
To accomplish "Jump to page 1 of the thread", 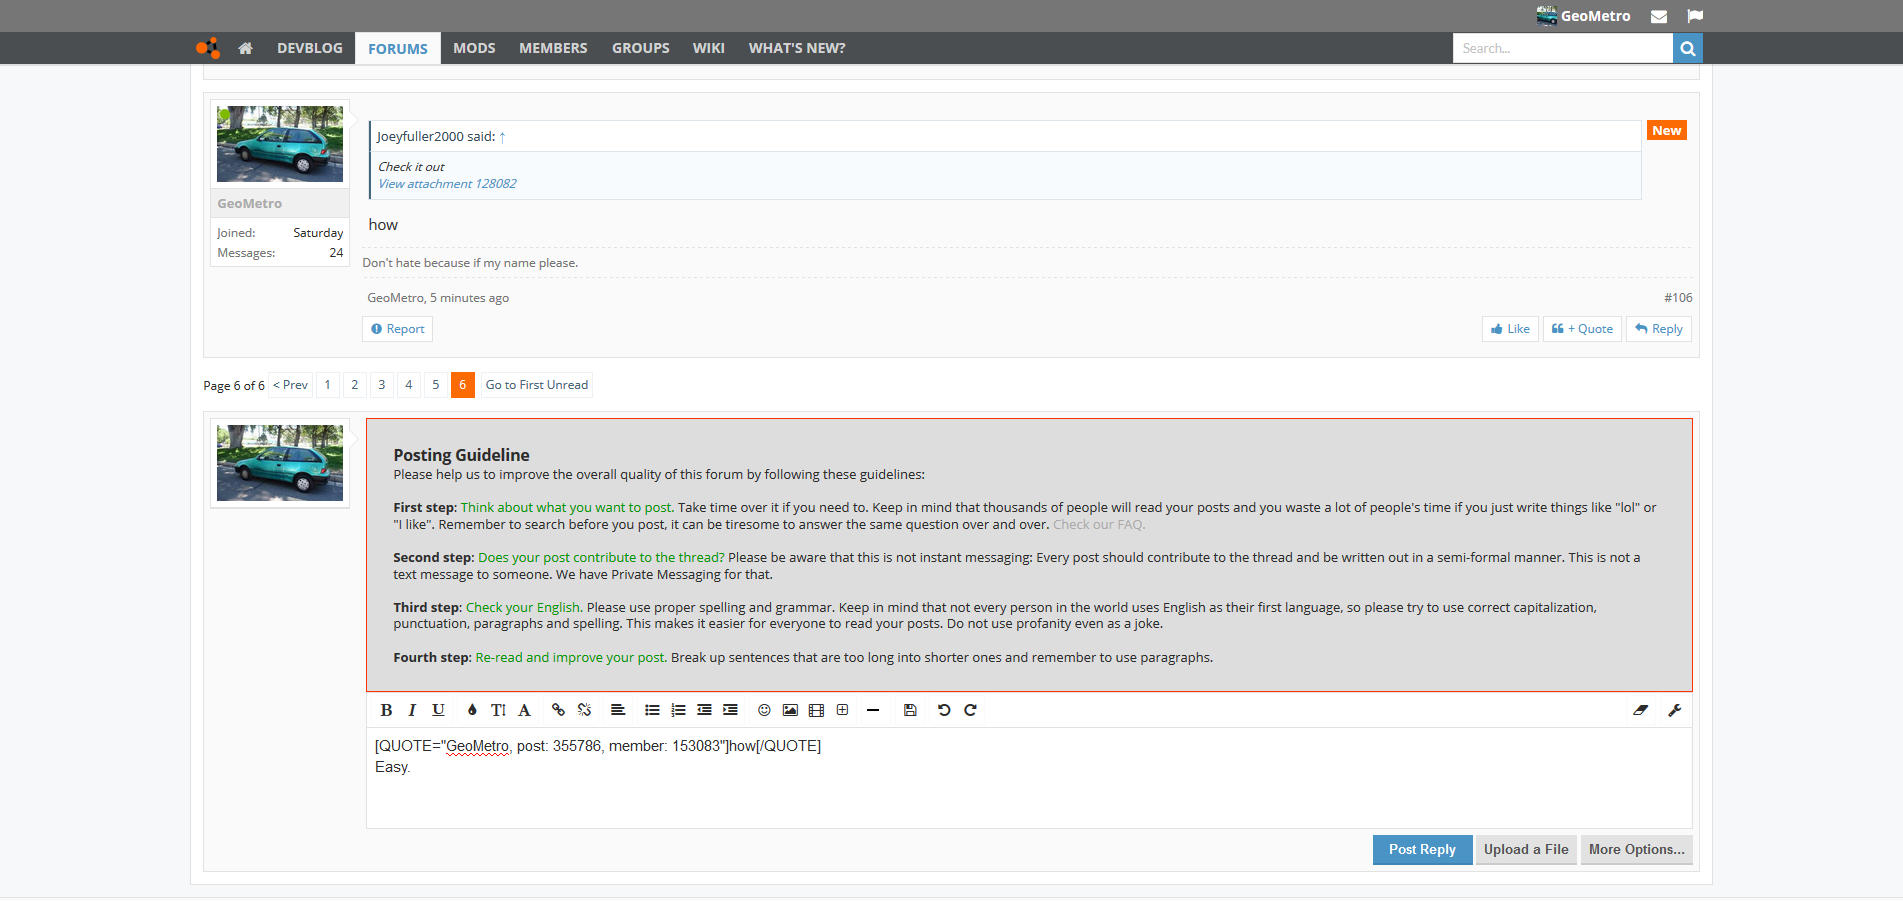I will click(327, 385).
